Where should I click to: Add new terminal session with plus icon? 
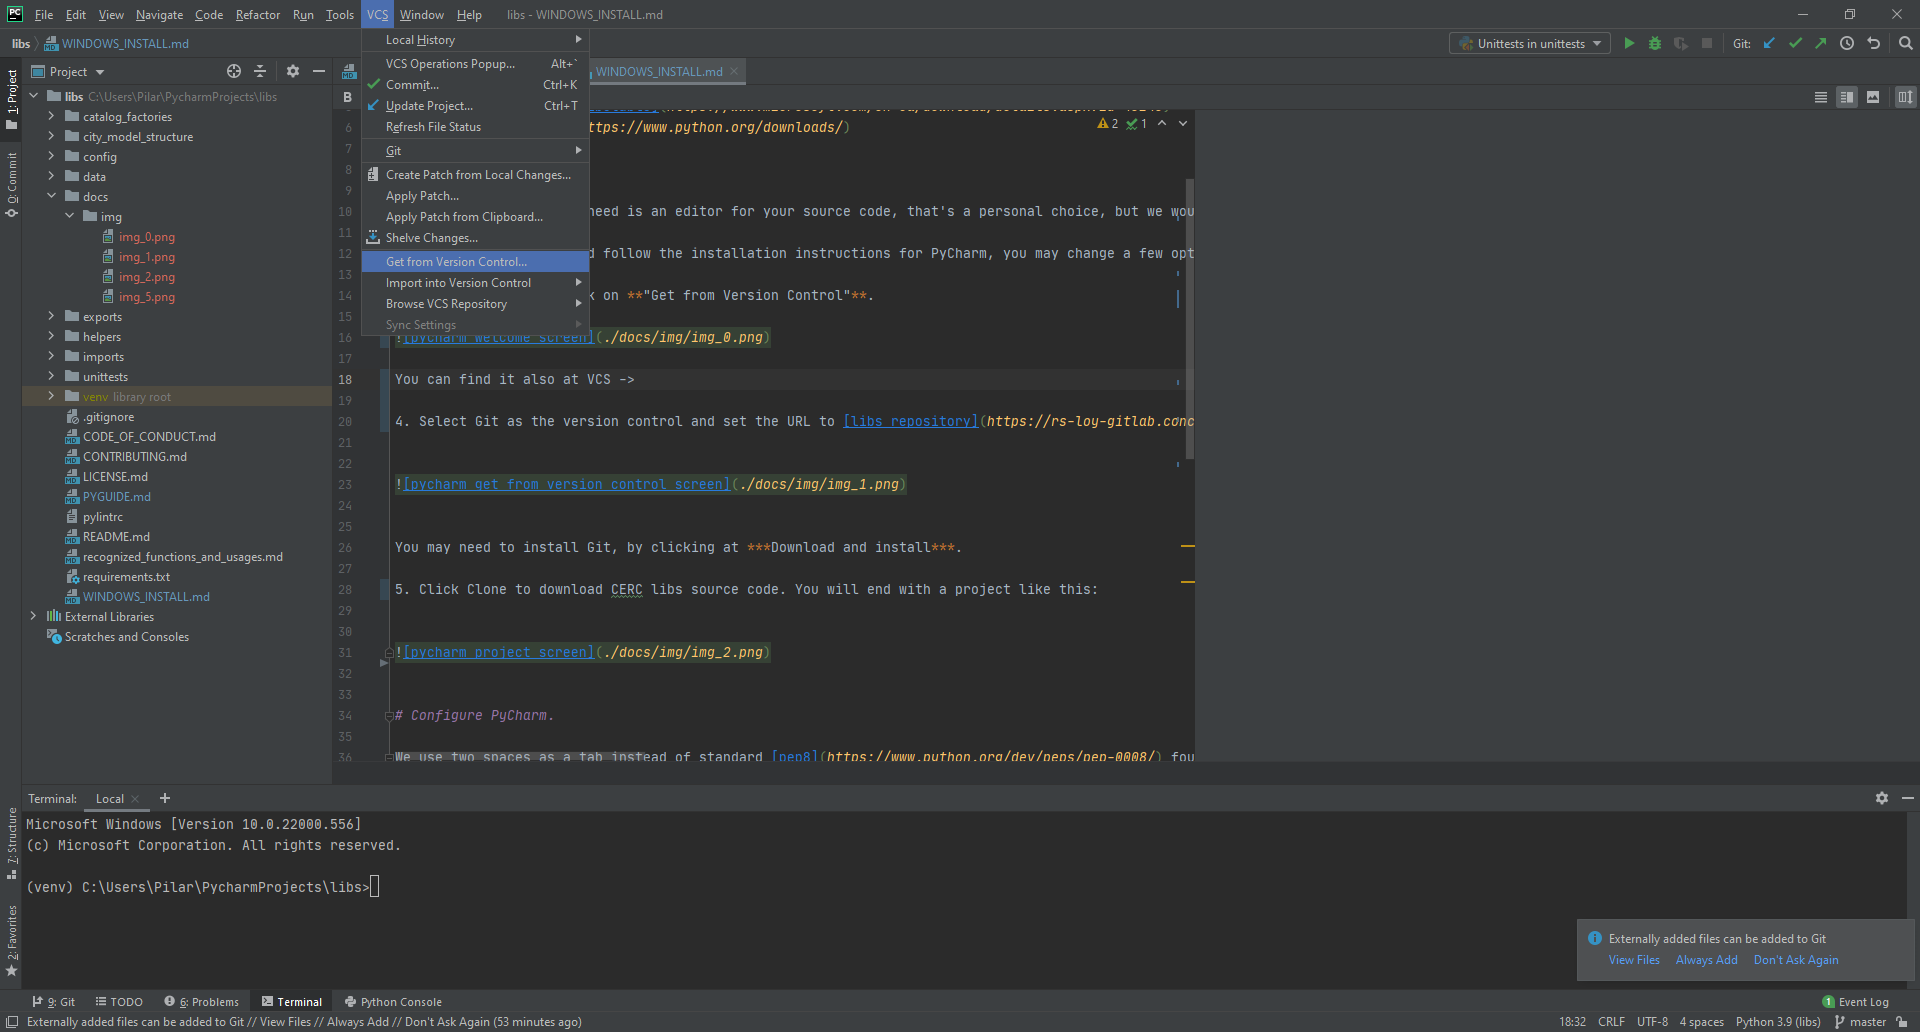point(165,798)
